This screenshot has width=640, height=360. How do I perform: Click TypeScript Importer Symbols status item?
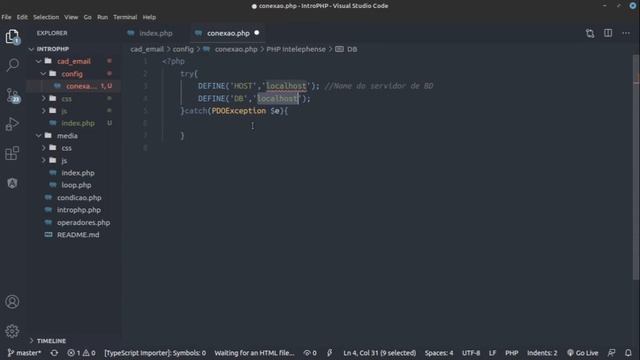click(155, 353)
